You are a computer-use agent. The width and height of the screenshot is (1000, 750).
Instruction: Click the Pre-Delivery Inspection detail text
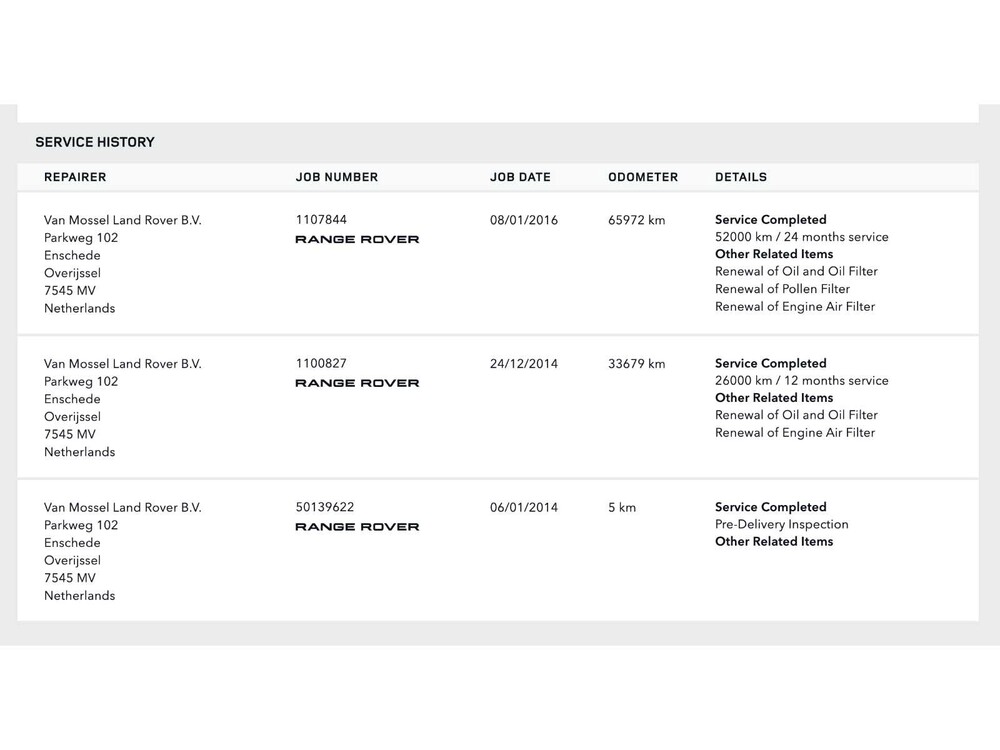point(782,525)
